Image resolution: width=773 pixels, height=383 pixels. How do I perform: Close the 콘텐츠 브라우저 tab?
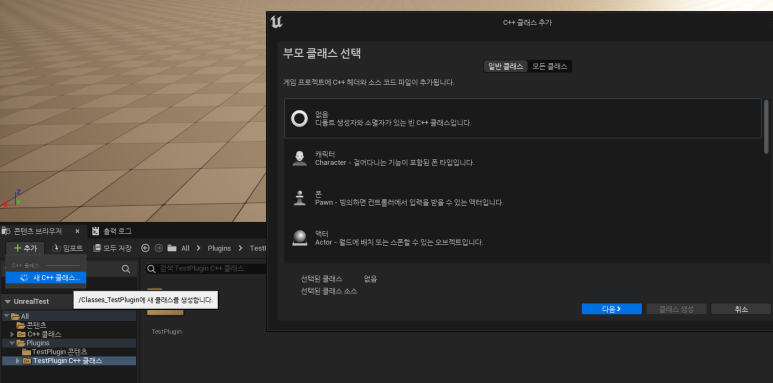pos(77,231)
